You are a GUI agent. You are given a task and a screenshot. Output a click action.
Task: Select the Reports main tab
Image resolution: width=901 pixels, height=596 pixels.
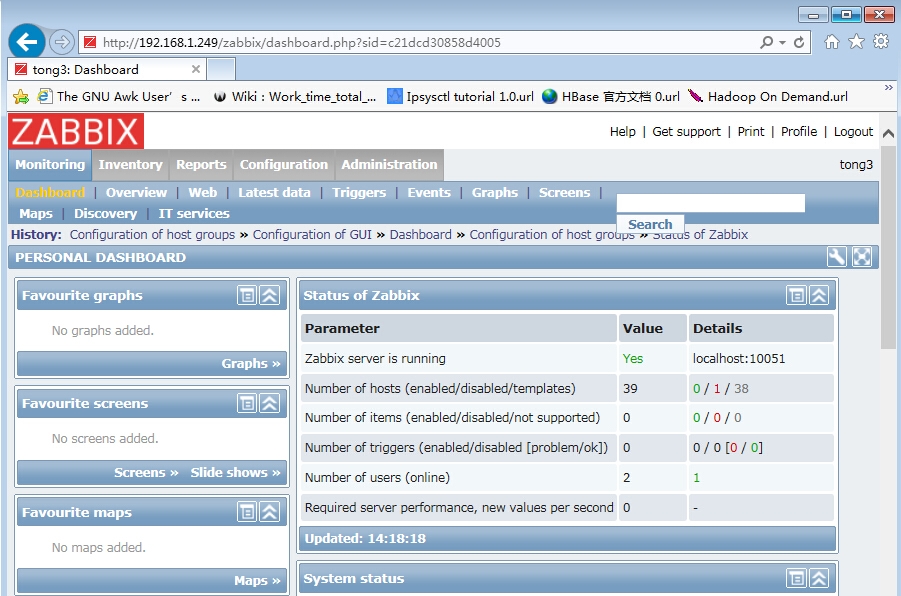coord(201,165)
